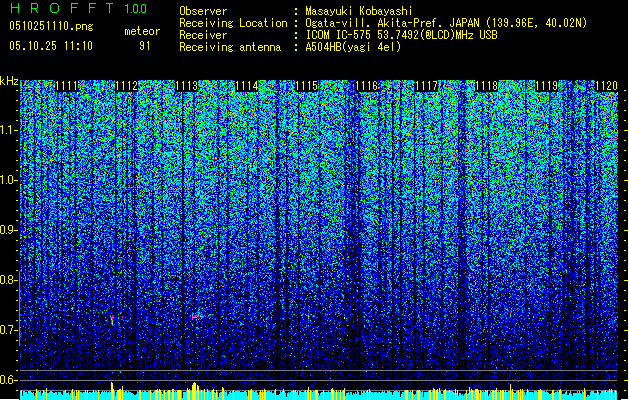The height and width of the screenshot is (400, 629).
Task: Click time marker 1117
Action: pos(426,86)
